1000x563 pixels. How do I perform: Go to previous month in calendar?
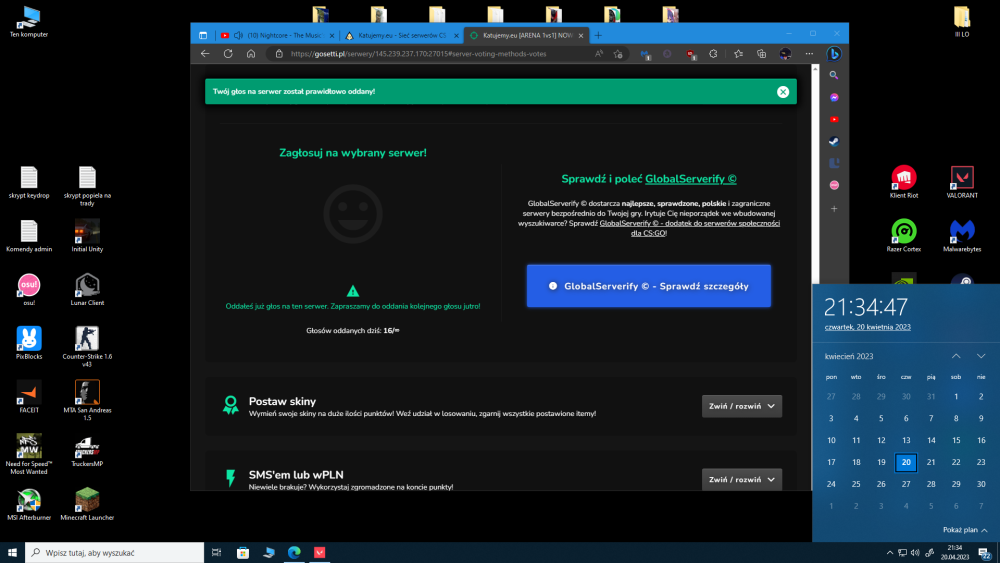956,356
